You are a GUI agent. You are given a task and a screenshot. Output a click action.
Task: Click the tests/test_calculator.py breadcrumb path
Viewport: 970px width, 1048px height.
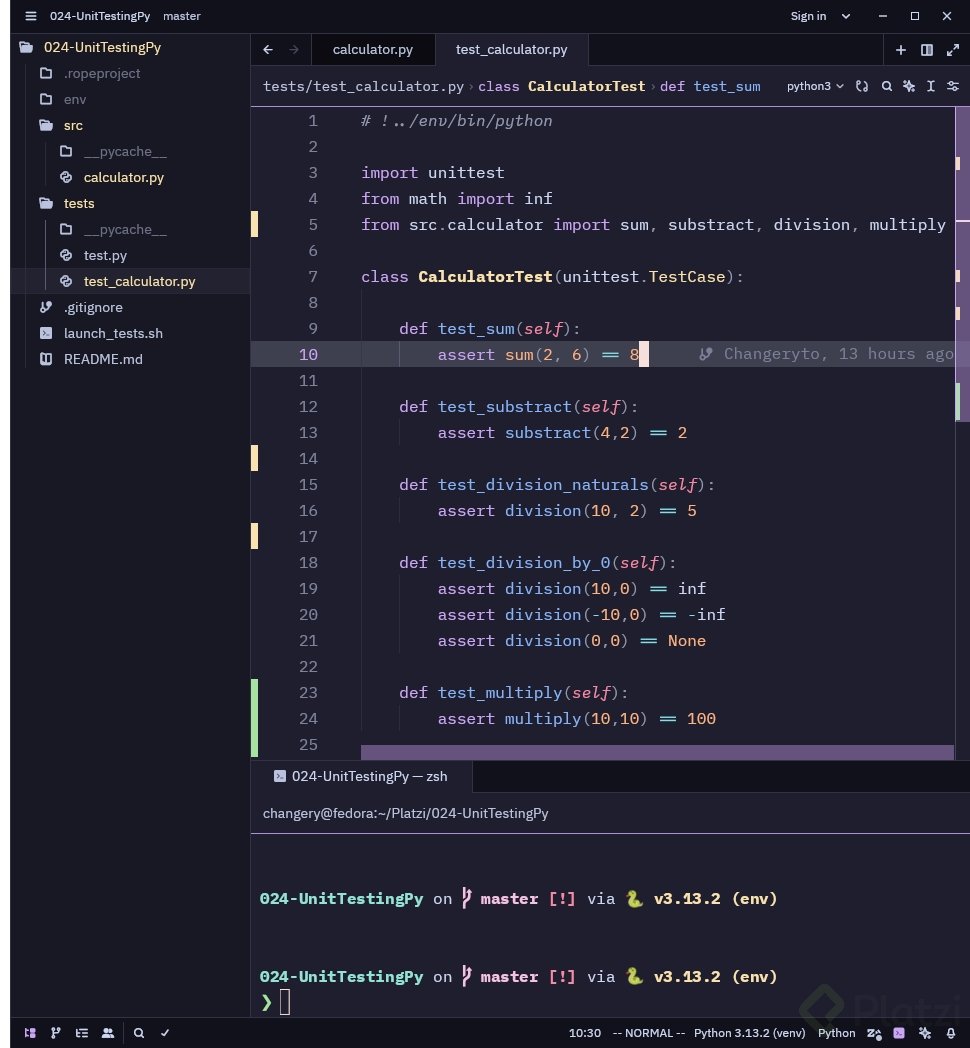[364, 86]
